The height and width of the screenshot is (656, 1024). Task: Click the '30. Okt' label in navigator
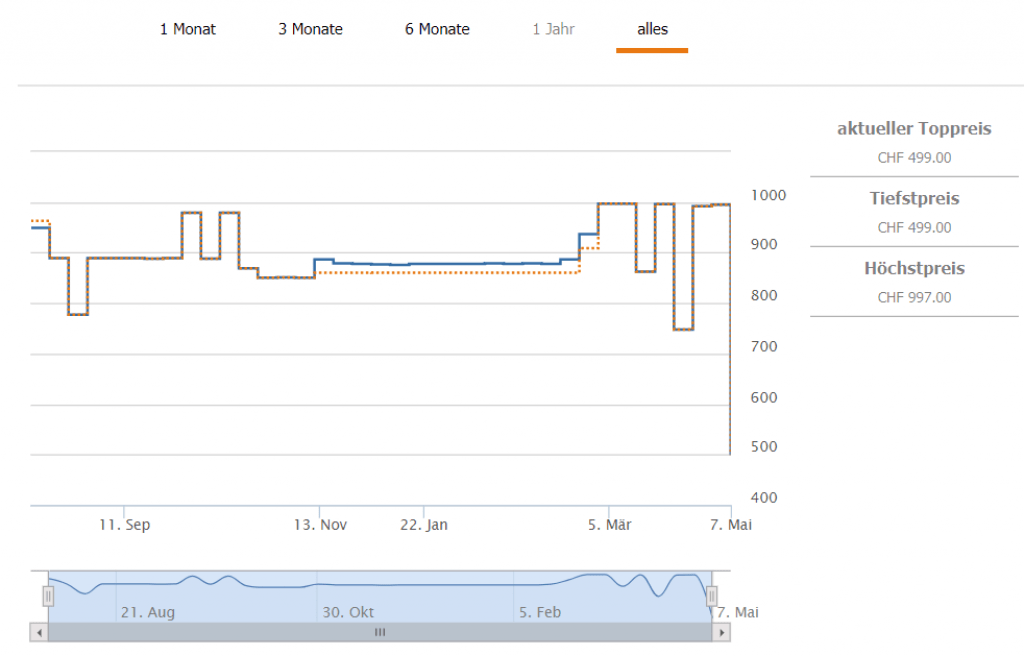click(x=348, y=612)
